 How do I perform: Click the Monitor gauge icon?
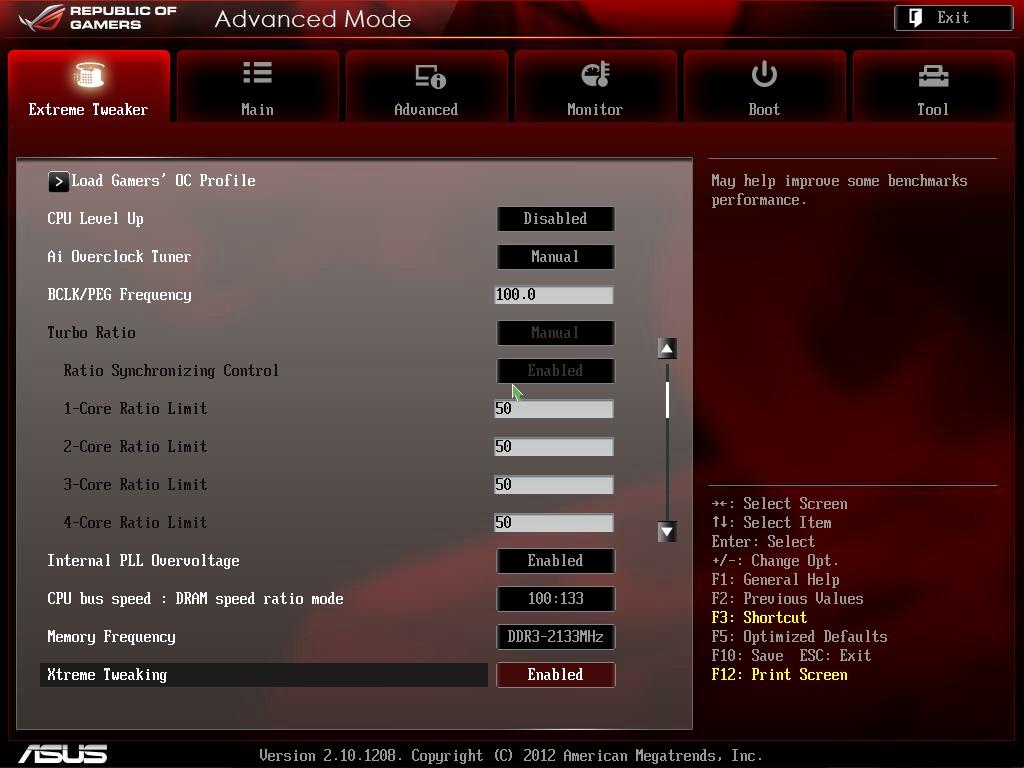click(595, 74)
